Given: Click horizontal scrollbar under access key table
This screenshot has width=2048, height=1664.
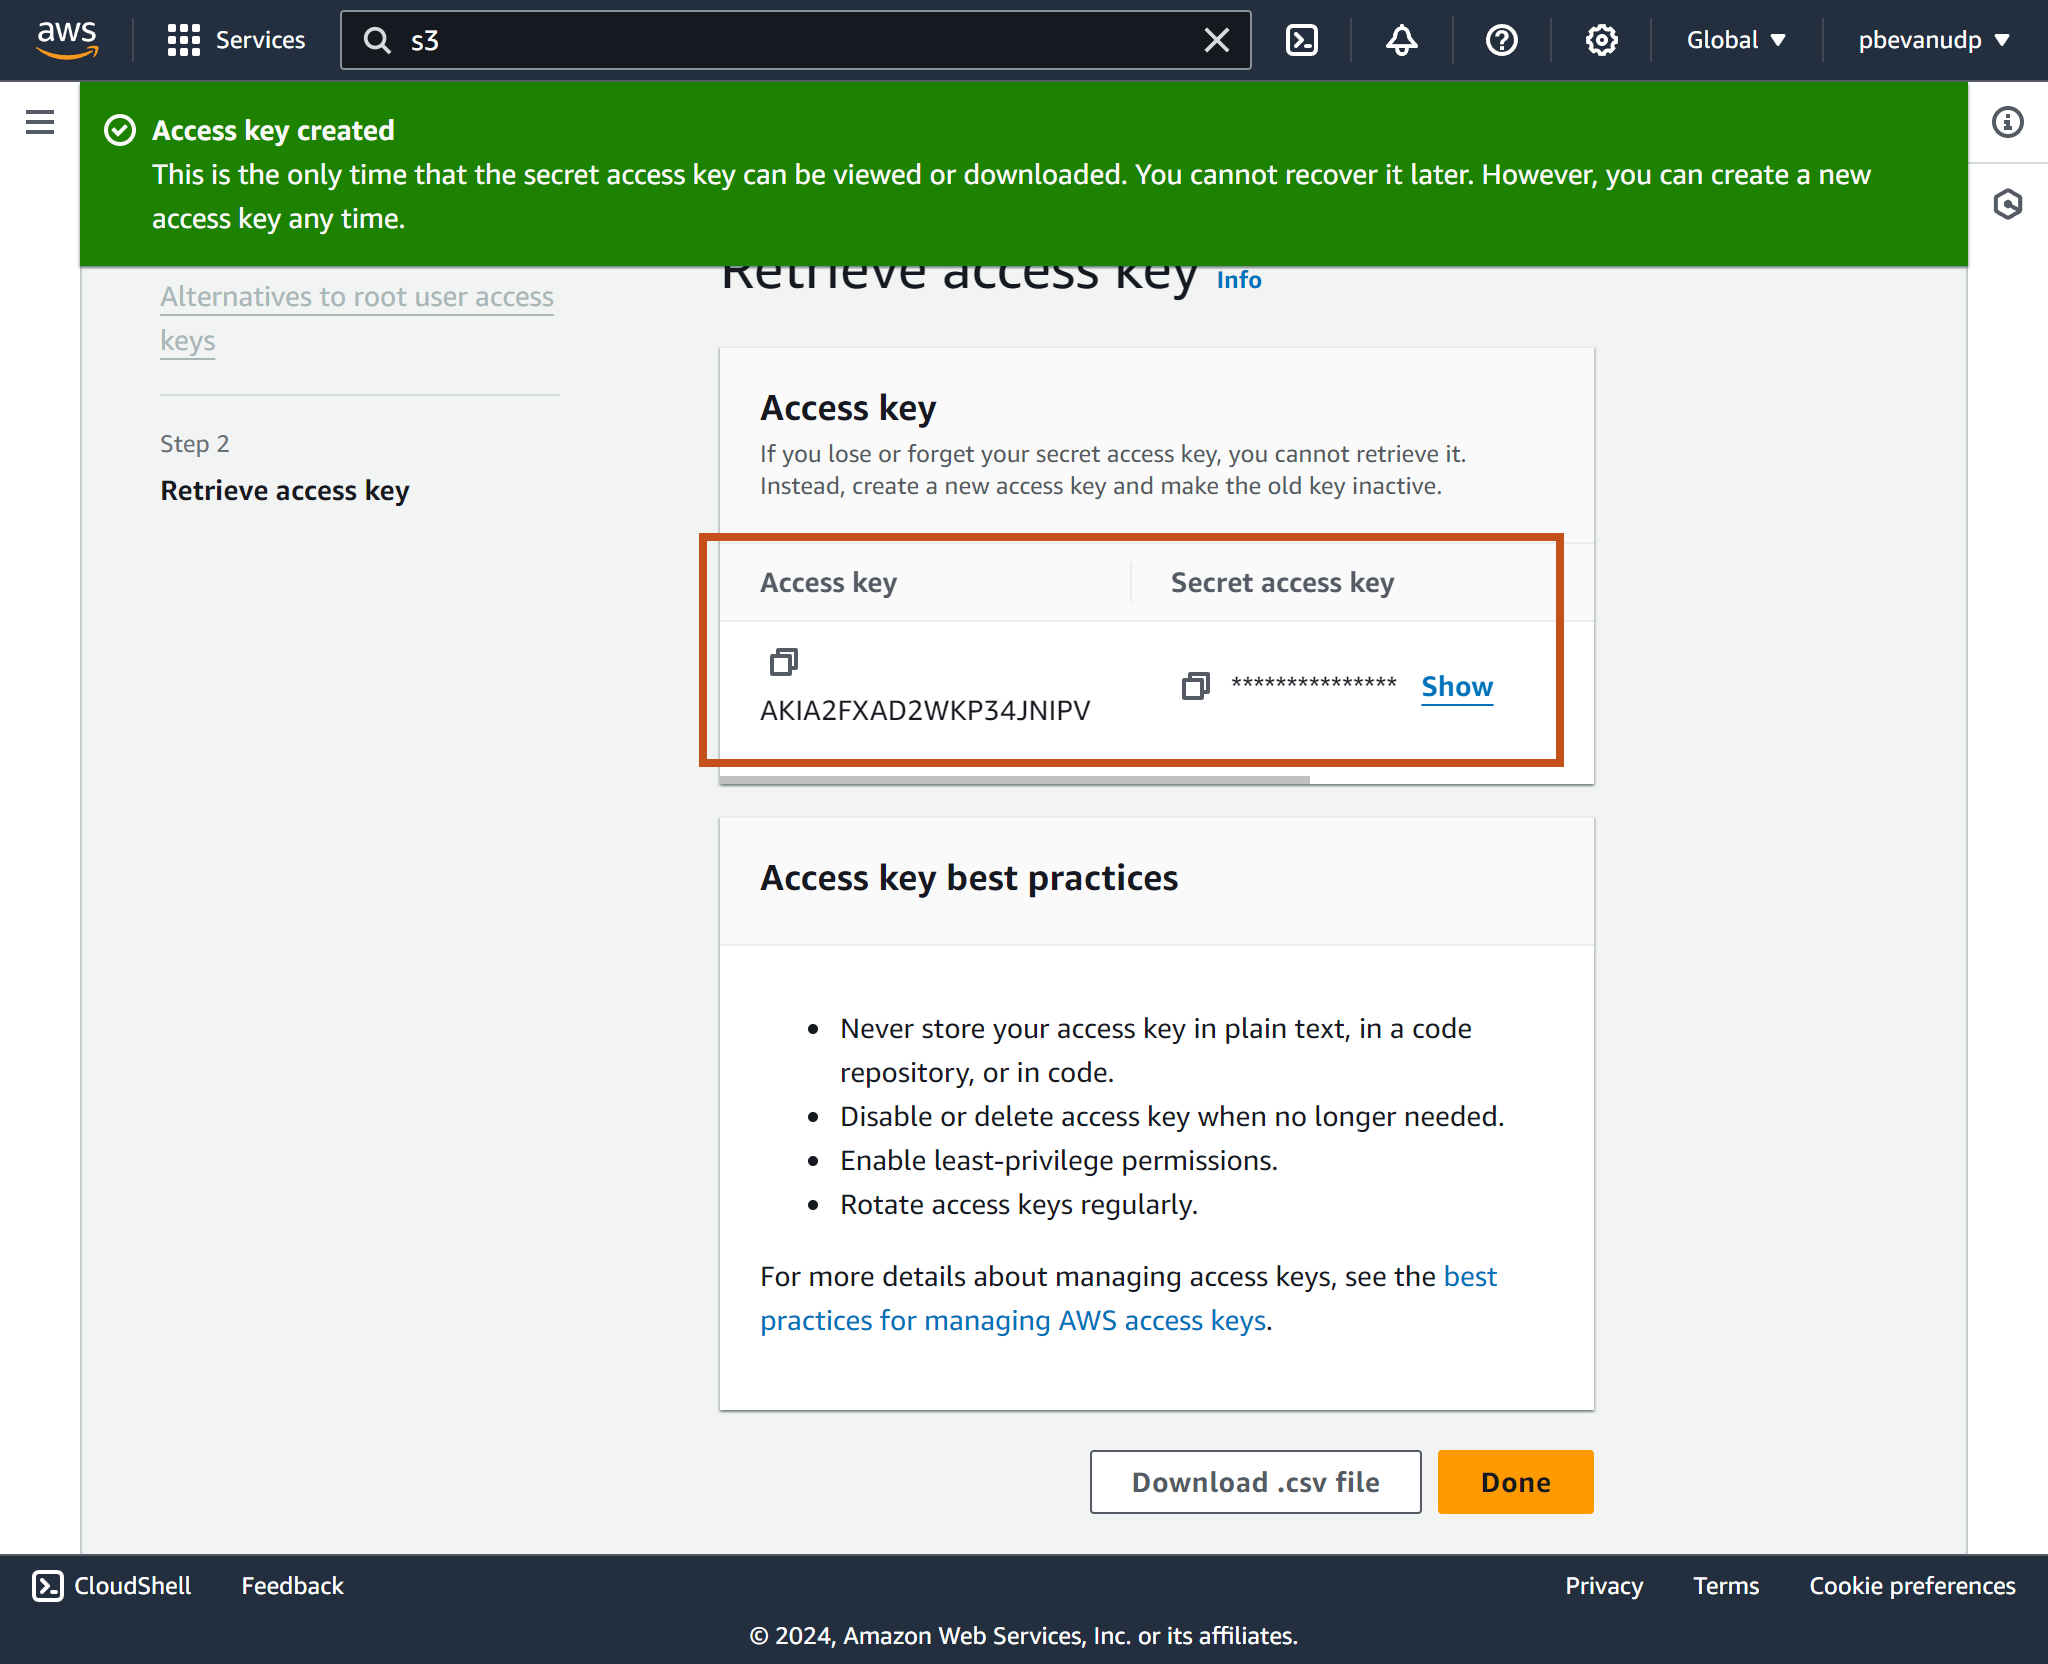Looking at the screenshot, I should (1014, 779).
